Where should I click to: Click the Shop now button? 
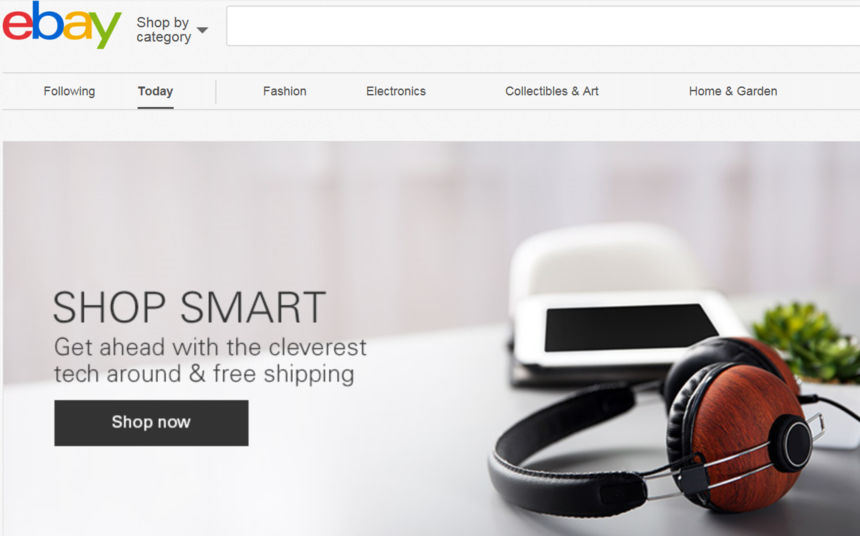[x=151, y=422]
